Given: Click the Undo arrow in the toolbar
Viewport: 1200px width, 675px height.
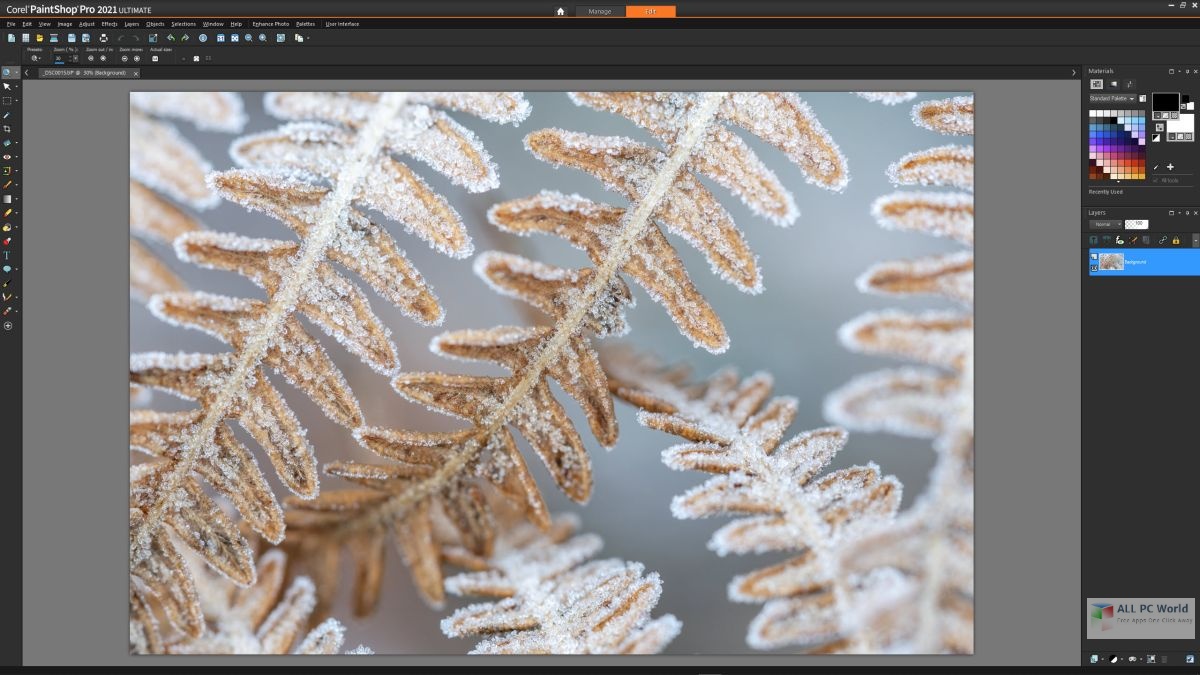Looking at the screenshot, I should (171, 37).
